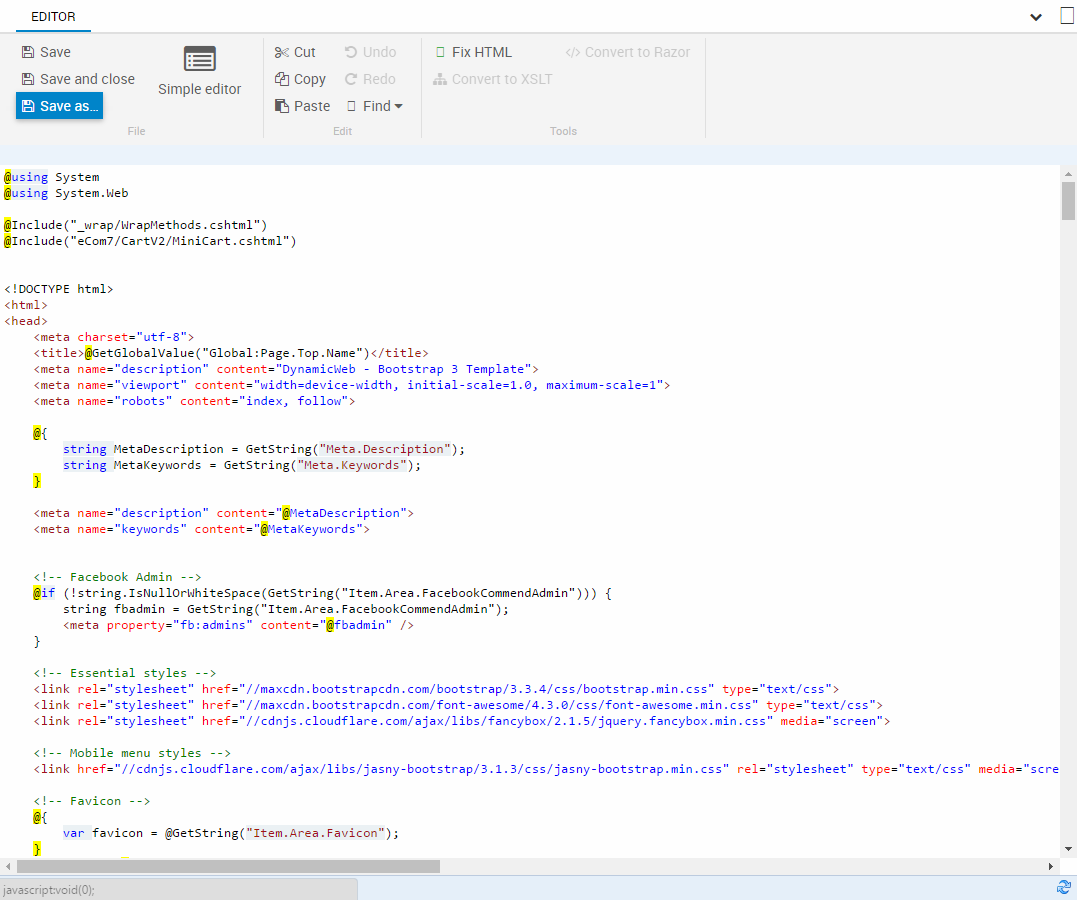Cut the selection using the scissors icon

point(282,52)
